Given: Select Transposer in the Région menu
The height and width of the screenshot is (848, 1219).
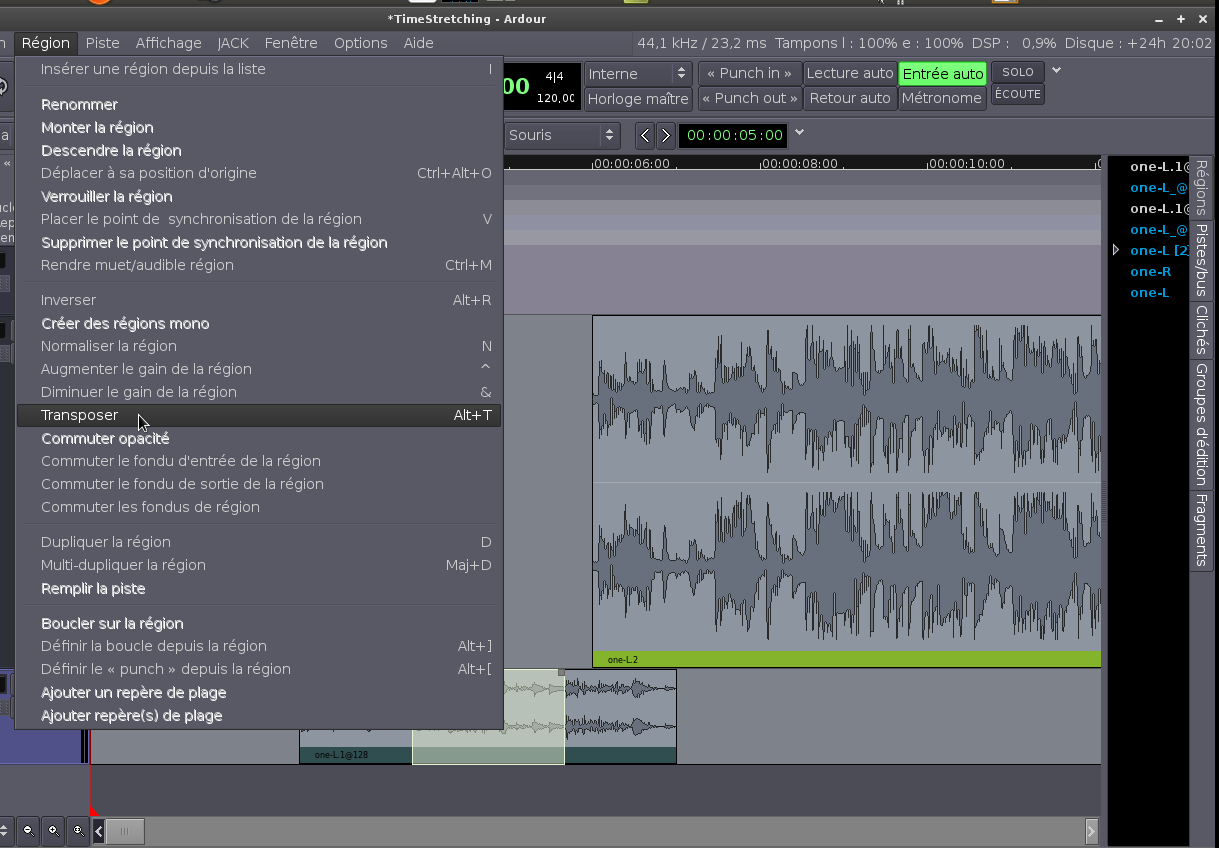Looking at the screenshot, I should (x=80, y=415).
